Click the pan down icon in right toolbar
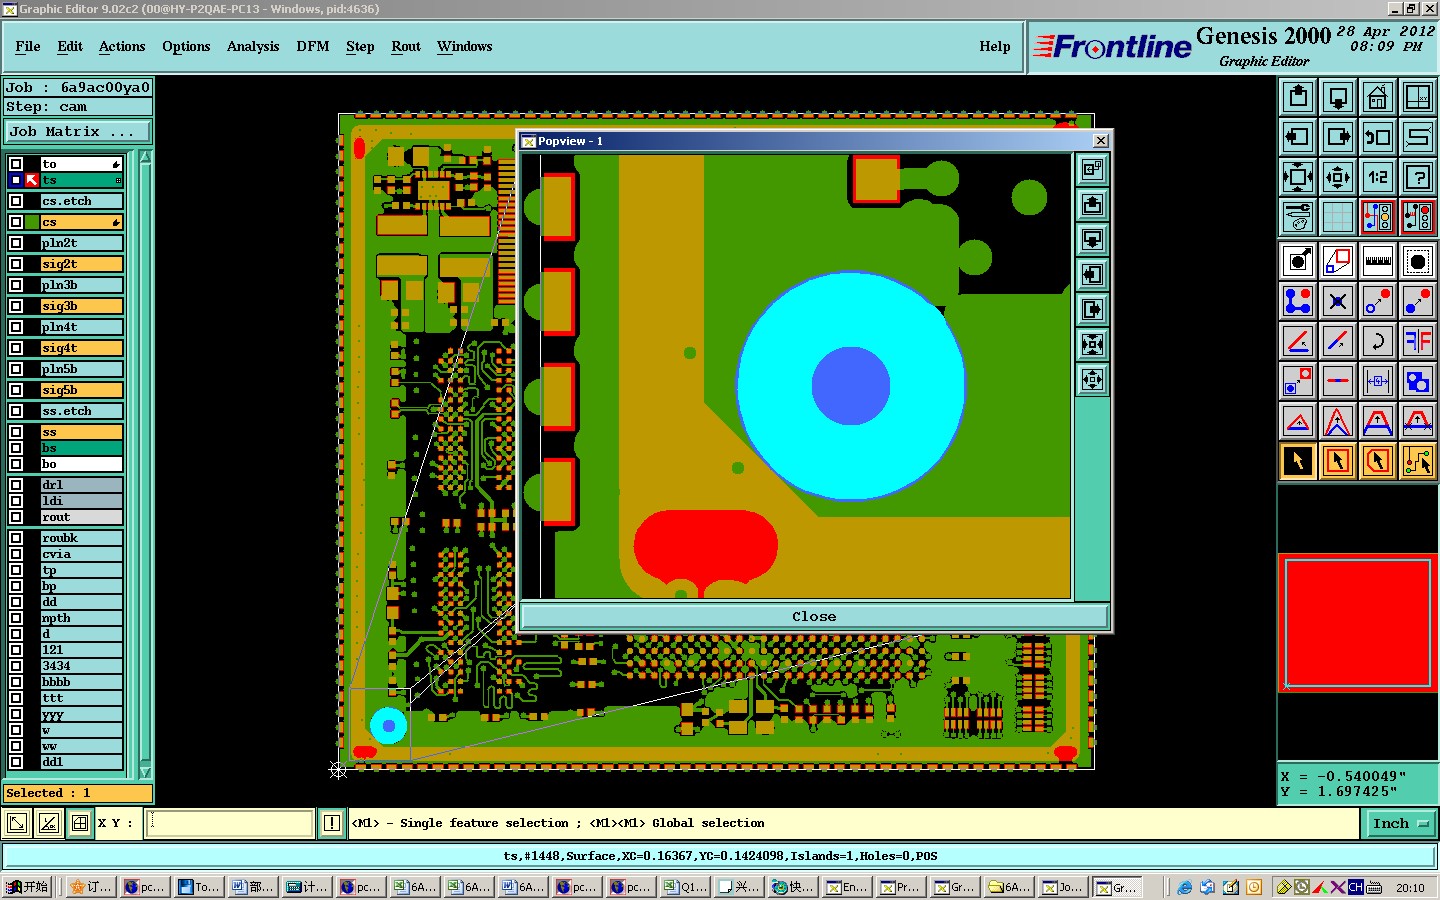The image size is (1440, 900). 1338,97
